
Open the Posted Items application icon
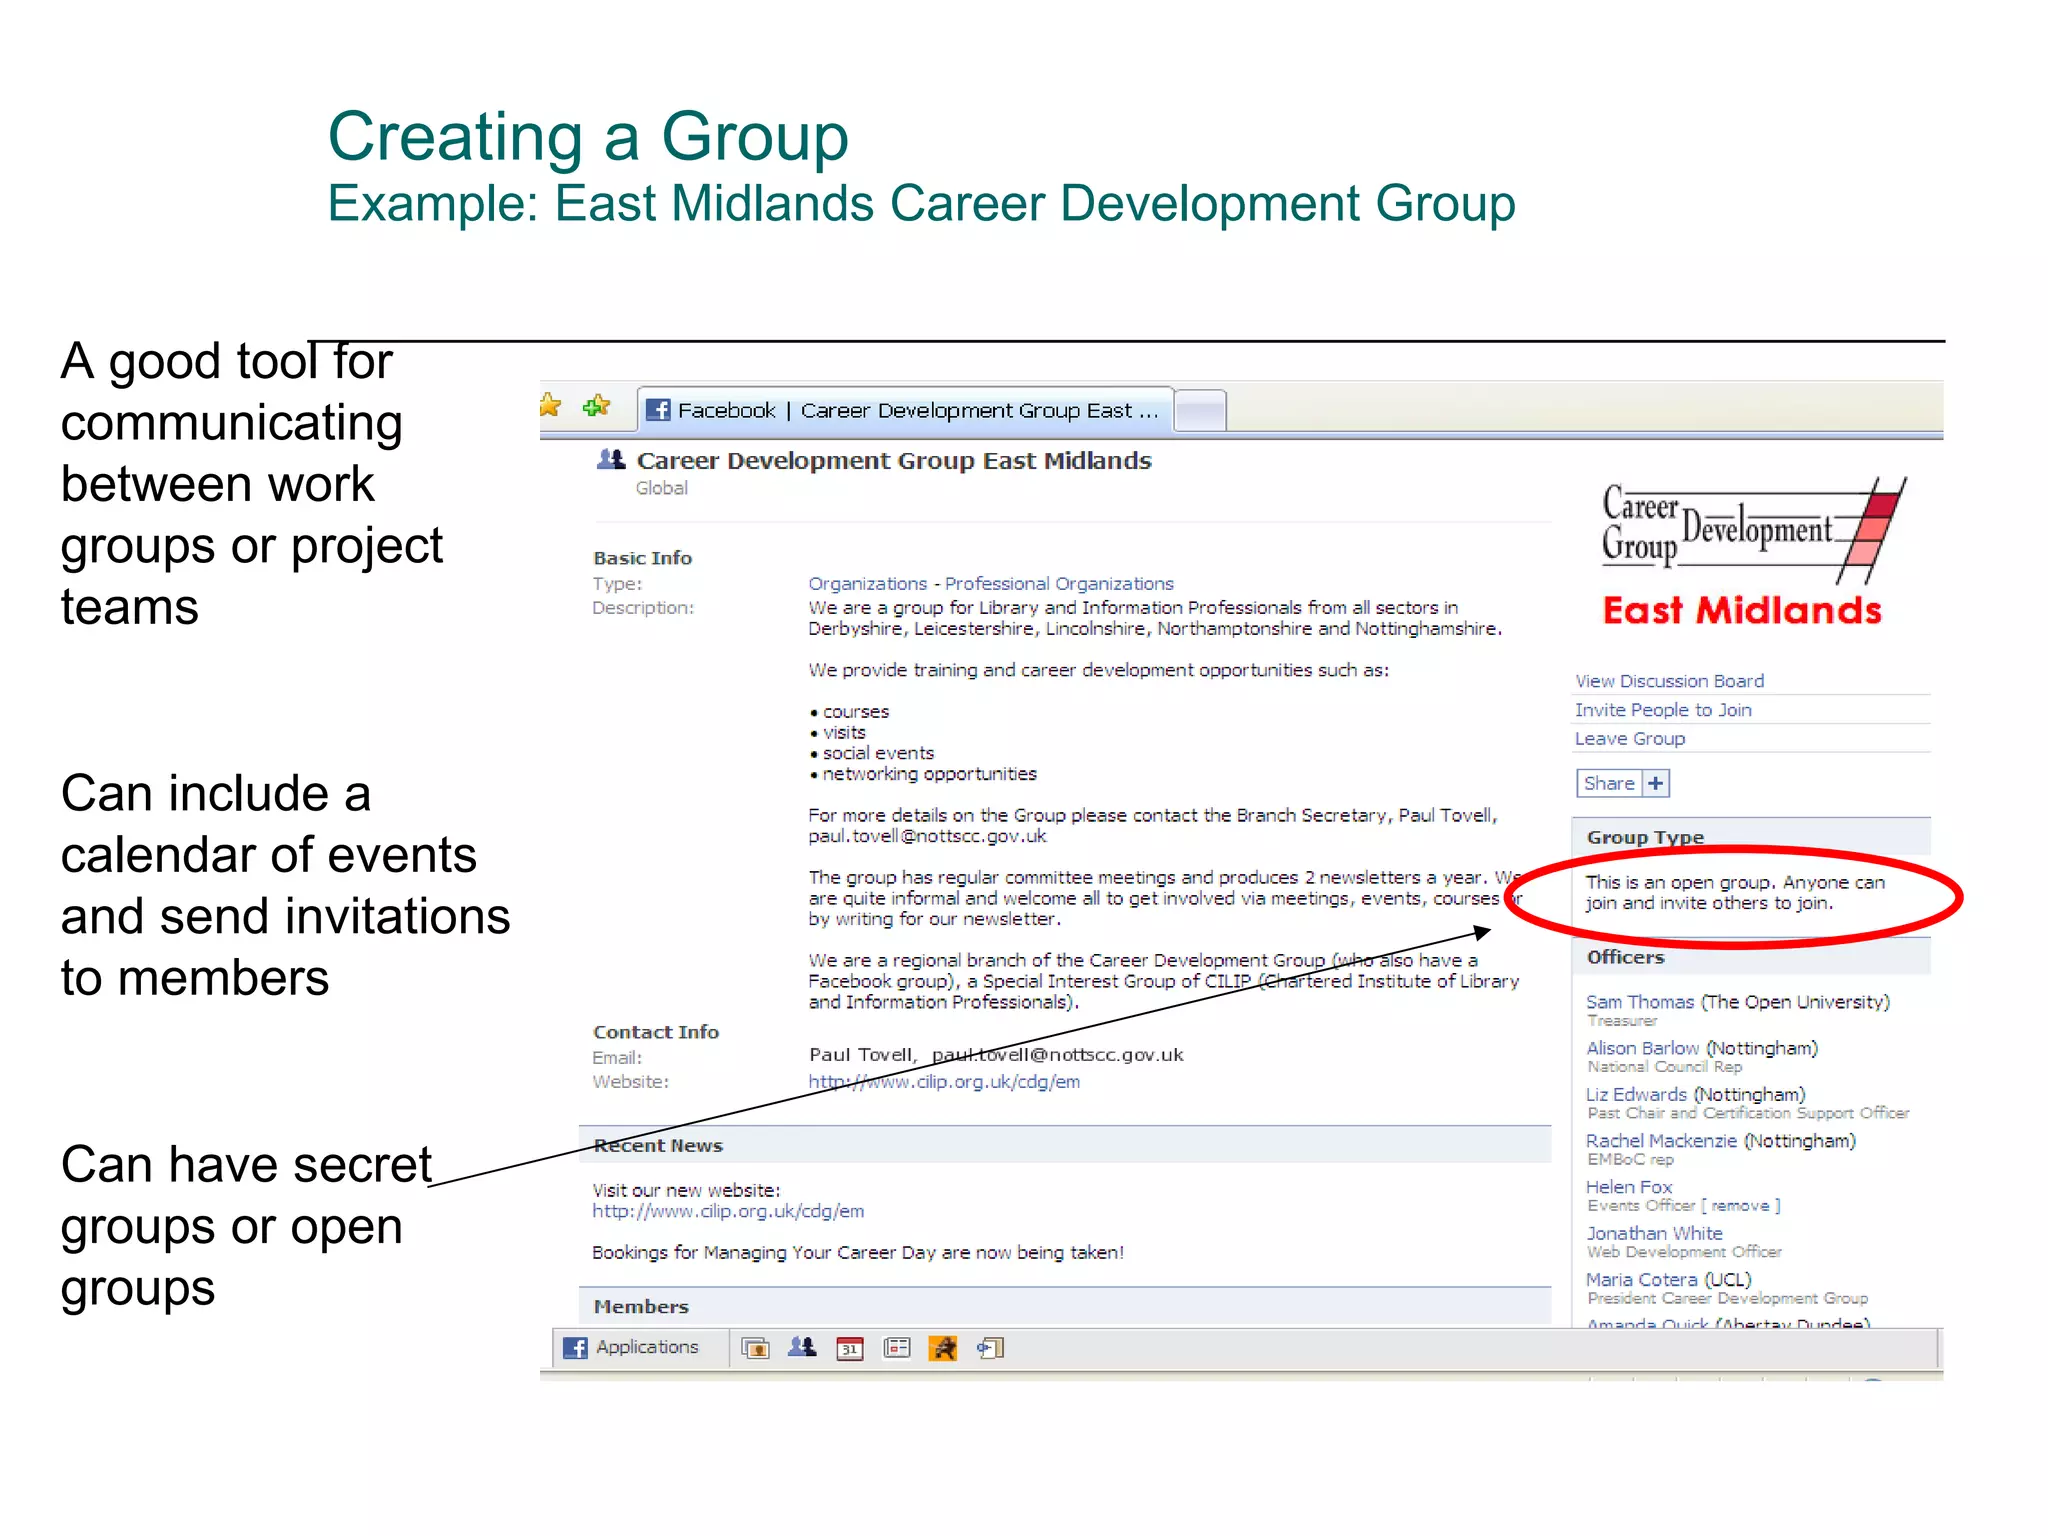pyautogui.click(x=991, y=1348)
